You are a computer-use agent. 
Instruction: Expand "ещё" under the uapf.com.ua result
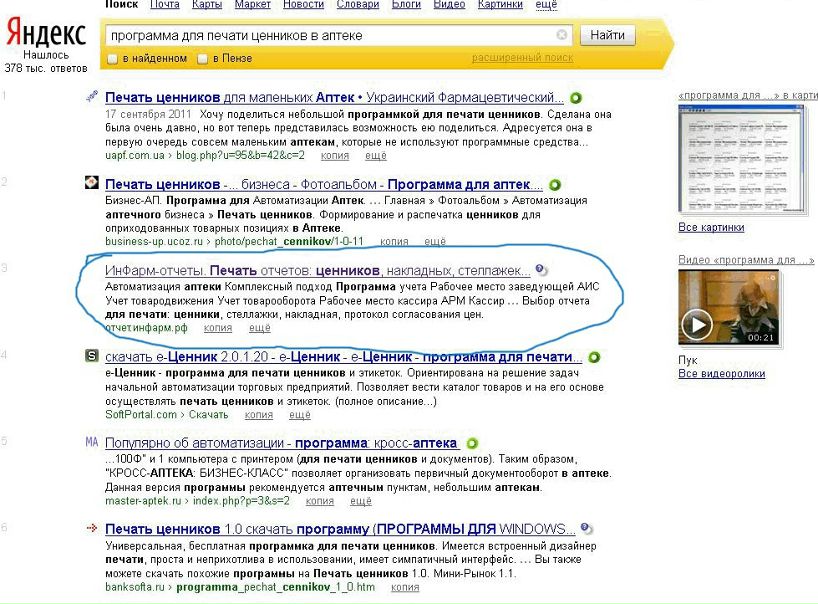coord(376,156)
